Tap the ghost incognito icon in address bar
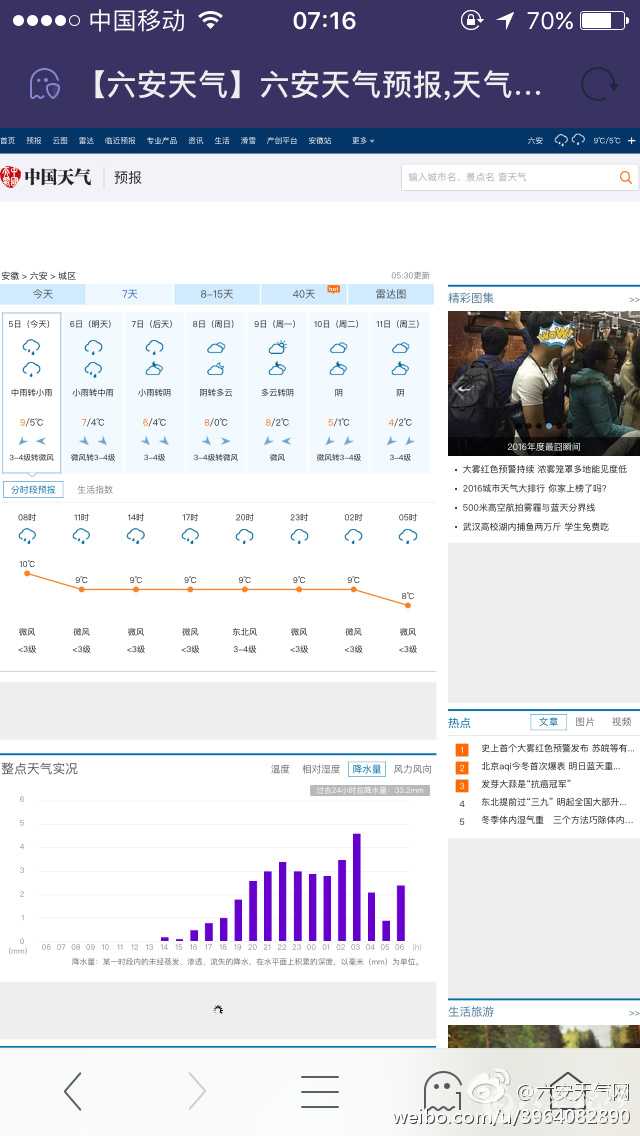Screen dimensions: 640x1136 (44, 85)
